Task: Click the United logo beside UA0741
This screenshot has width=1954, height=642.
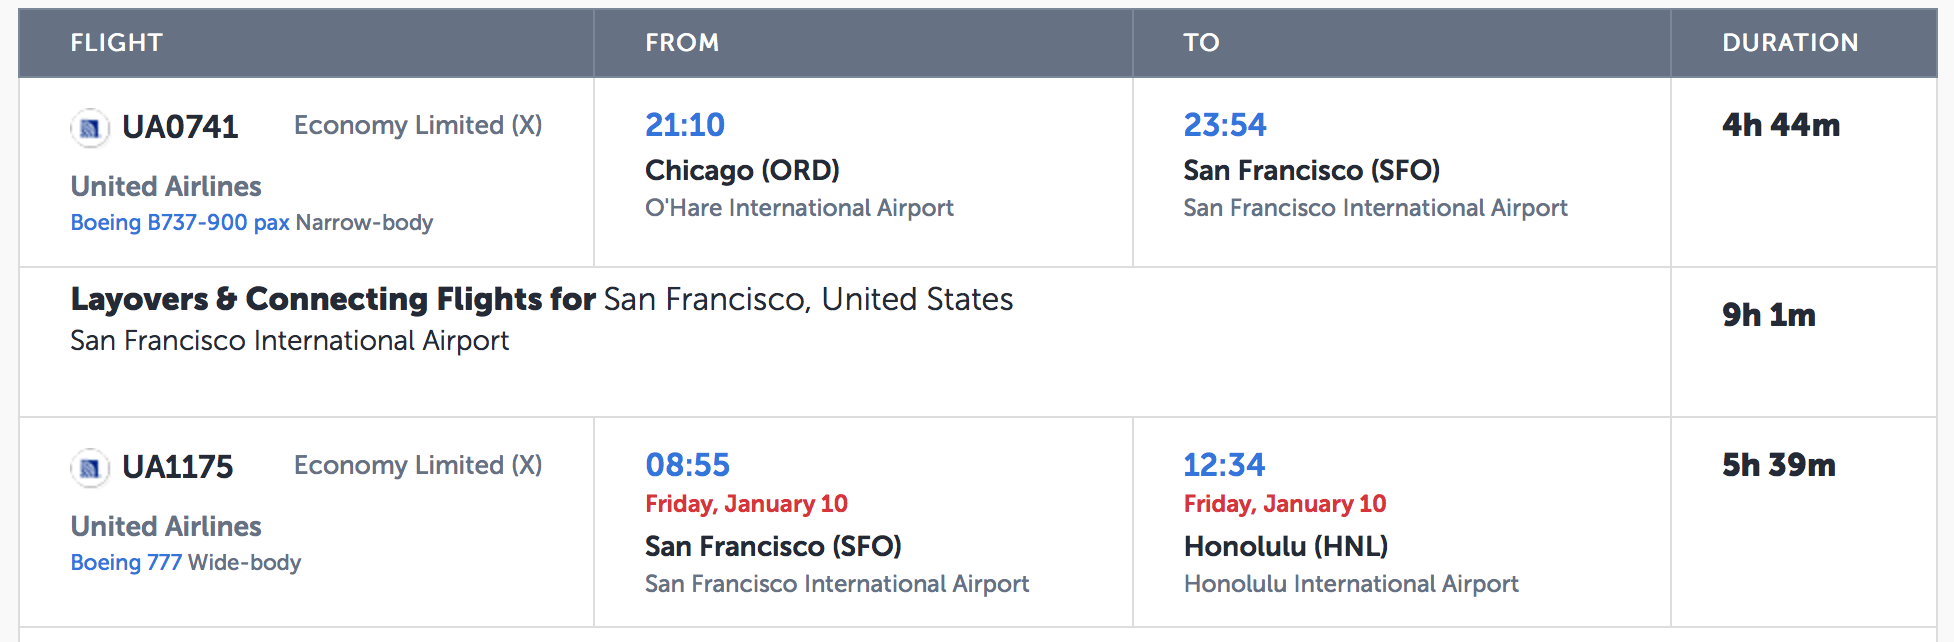Action: click(x=90, y=128)
